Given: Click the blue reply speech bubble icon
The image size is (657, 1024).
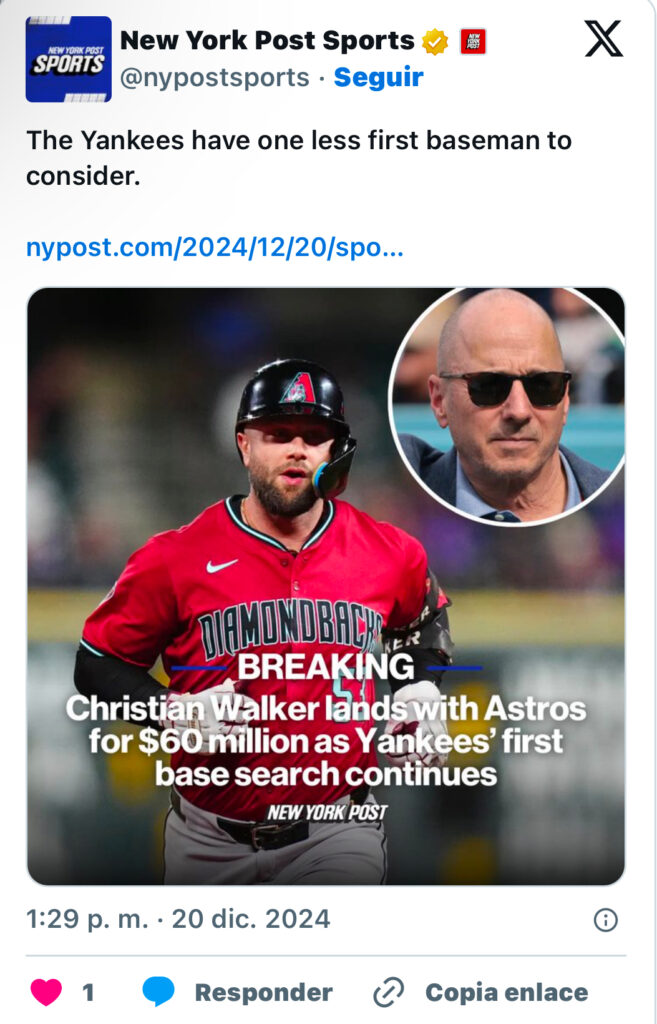Looking at the screenshot, I should 158,992.
